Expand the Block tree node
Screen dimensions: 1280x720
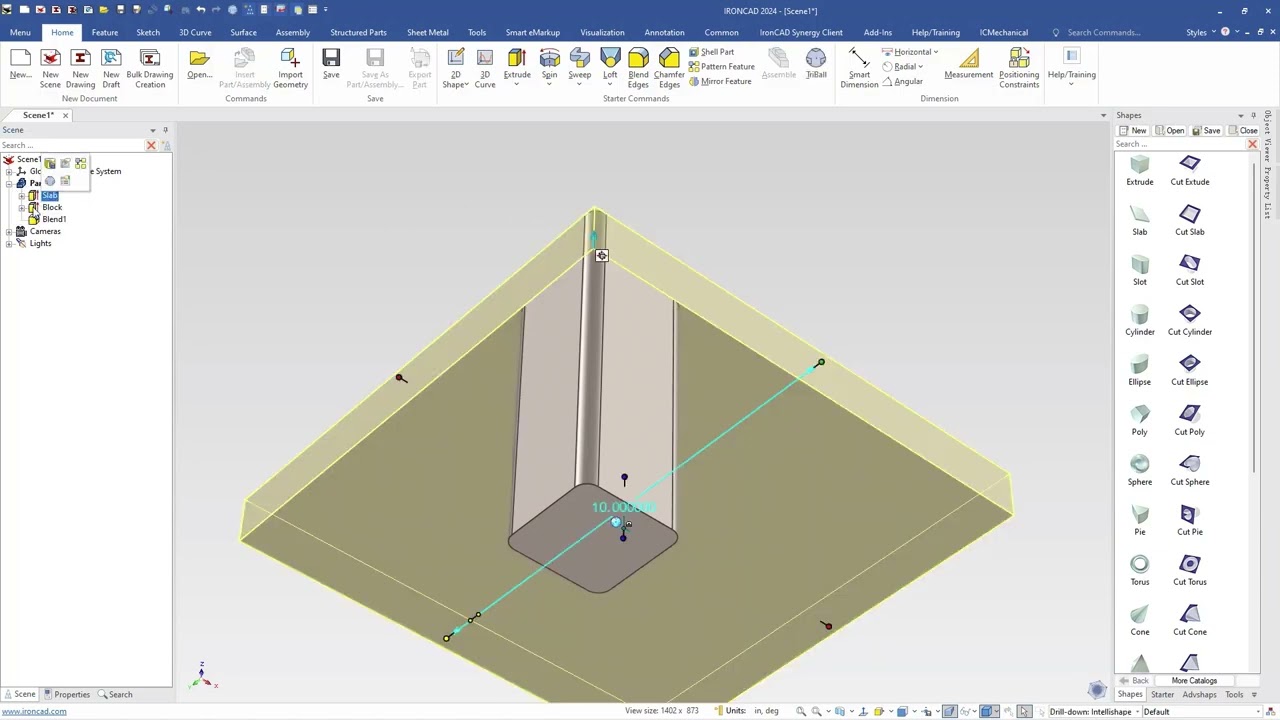pos(21,208)
